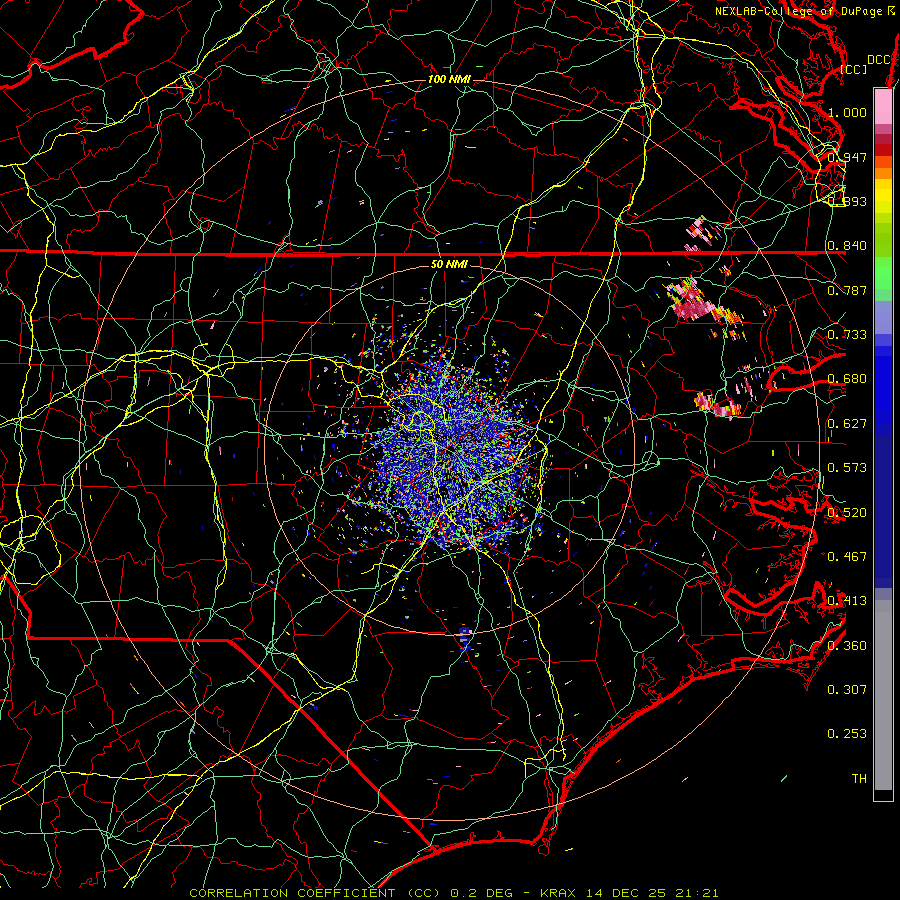Click the 50 NMI range ring label
Screen dimensions: 900x900
pos(449,264)
